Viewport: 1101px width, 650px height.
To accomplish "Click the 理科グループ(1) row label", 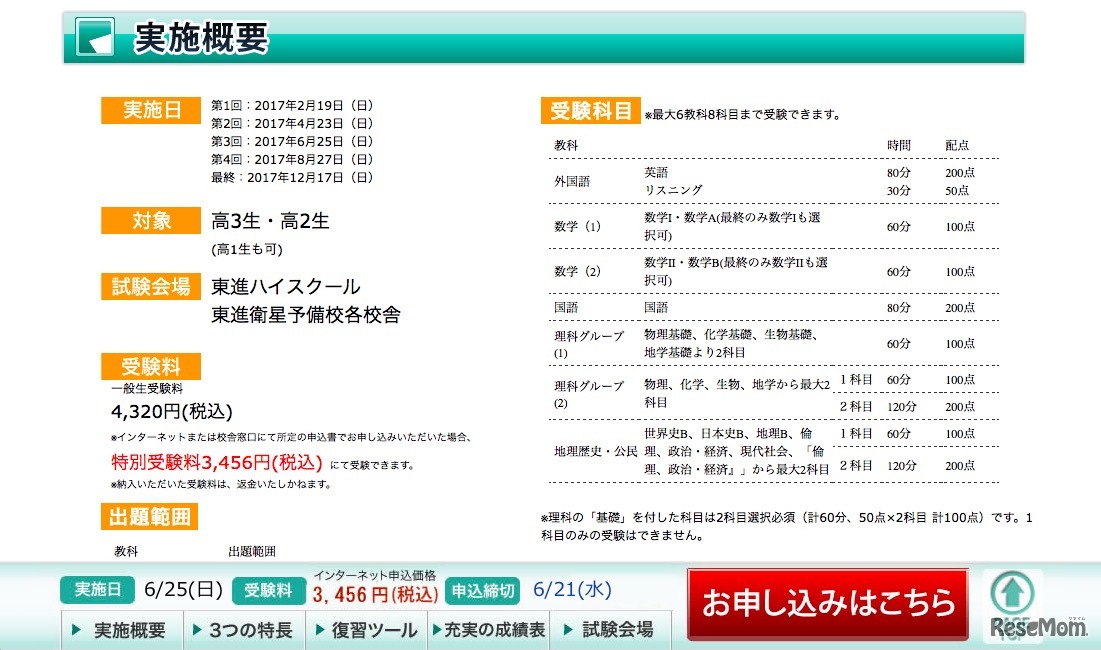I will coord(588,344).
